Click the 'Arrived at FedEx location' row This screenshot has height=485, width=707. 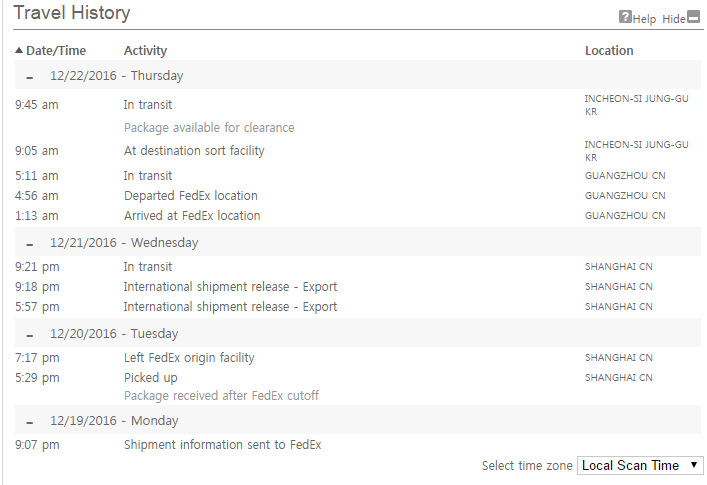point(192,216)
